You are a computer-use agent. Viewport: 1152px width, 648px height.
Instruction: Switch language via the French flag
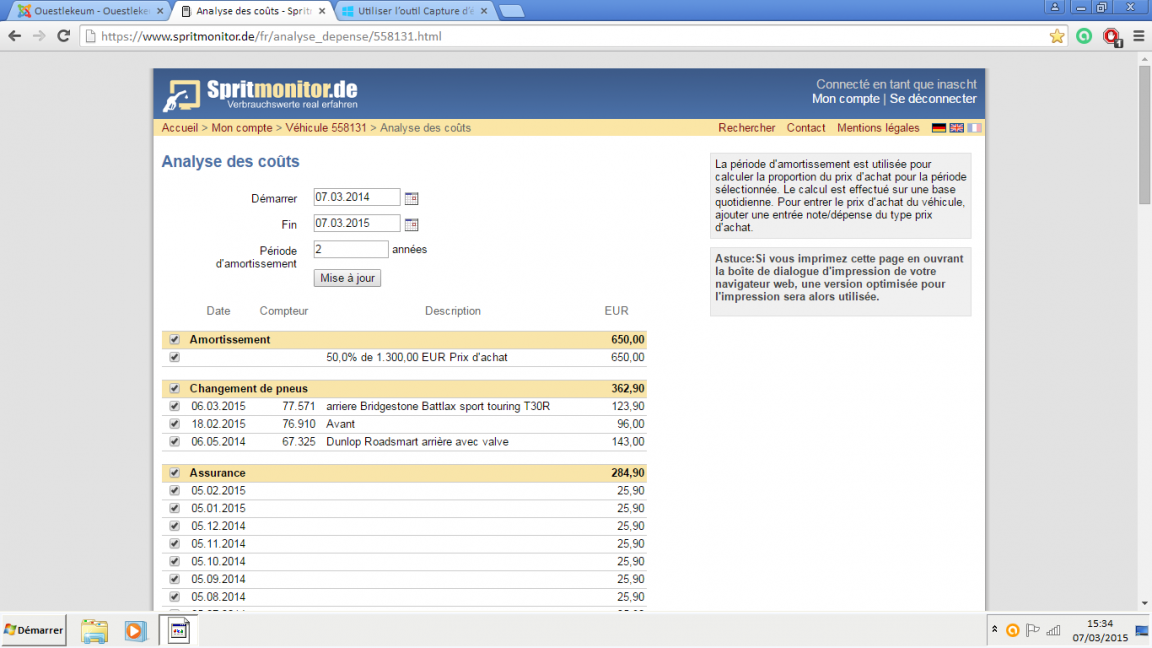tap(974, 128)
